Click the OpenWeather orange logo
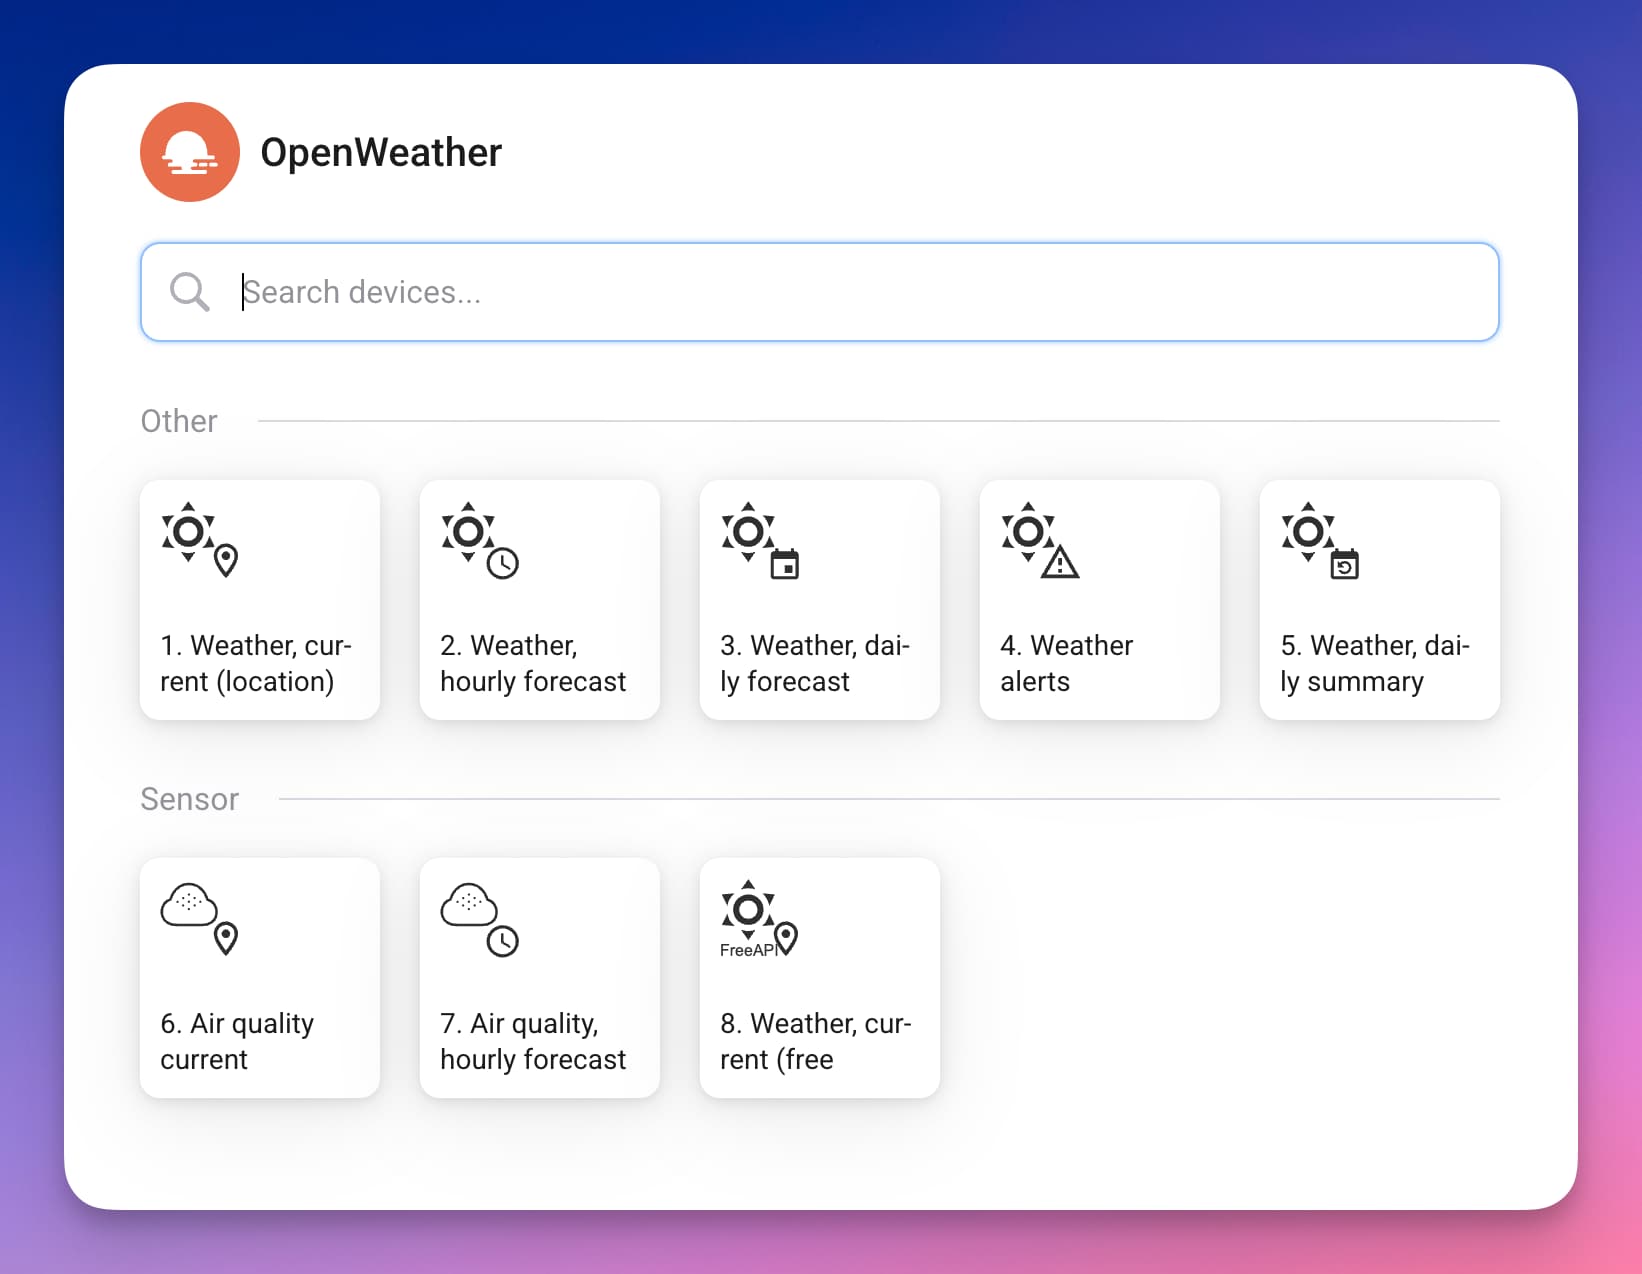1642x1274 pixels. click(190, 152)
